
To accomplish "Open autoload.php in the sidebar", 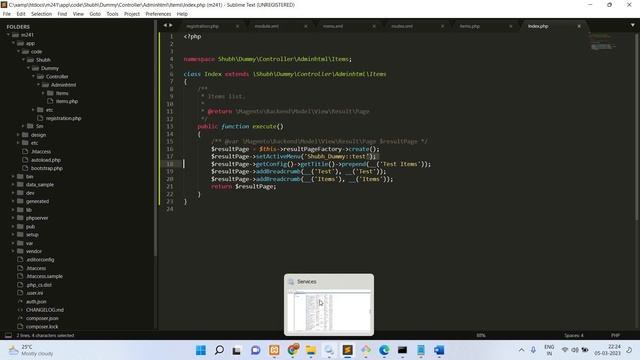I will click(x=46, y=160).
